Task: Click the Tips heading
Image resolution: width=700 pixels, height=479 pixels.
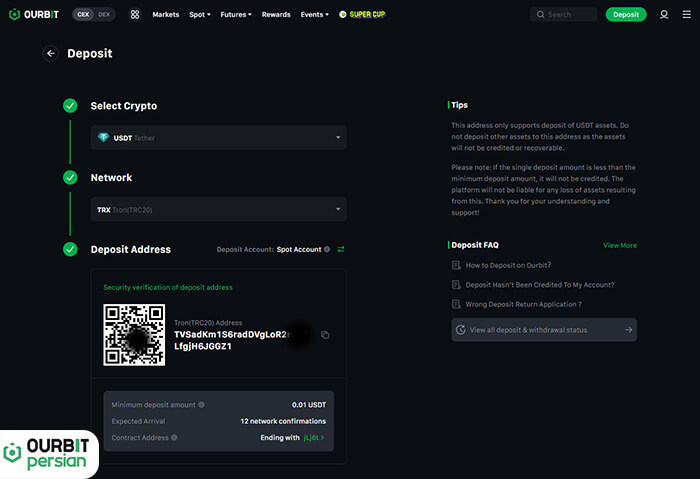Action: [x=459, y=105]
